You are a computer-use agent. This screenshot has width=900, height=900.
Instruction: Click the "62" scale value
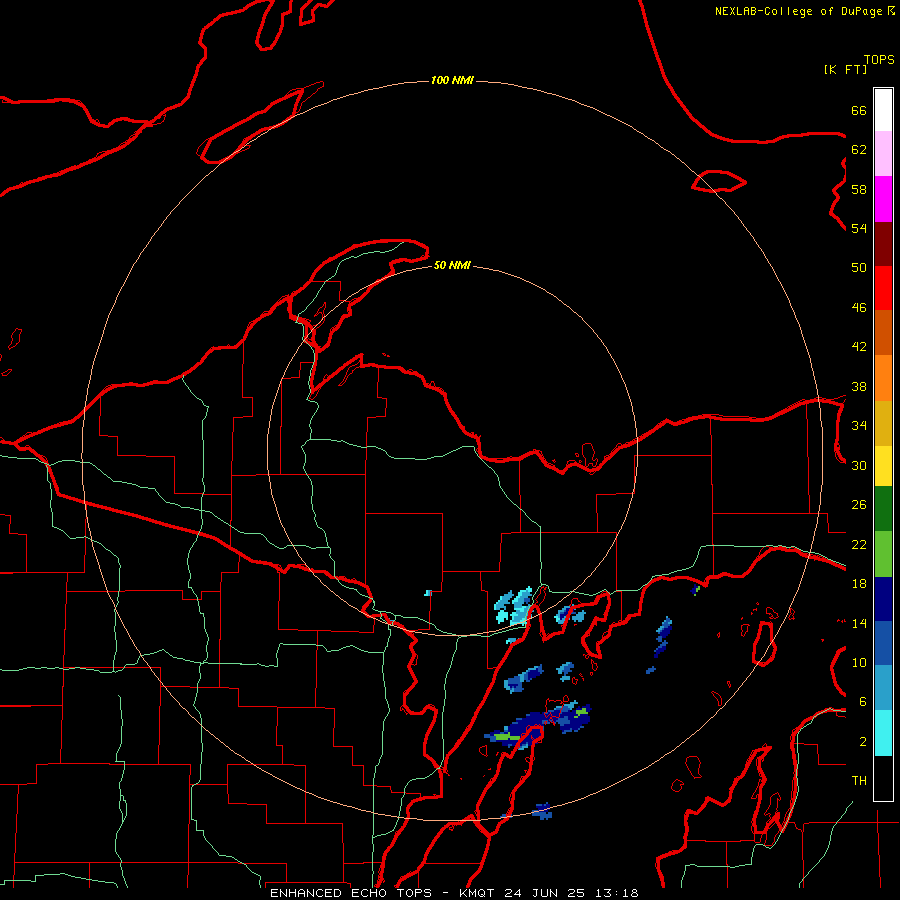(859, 150)
